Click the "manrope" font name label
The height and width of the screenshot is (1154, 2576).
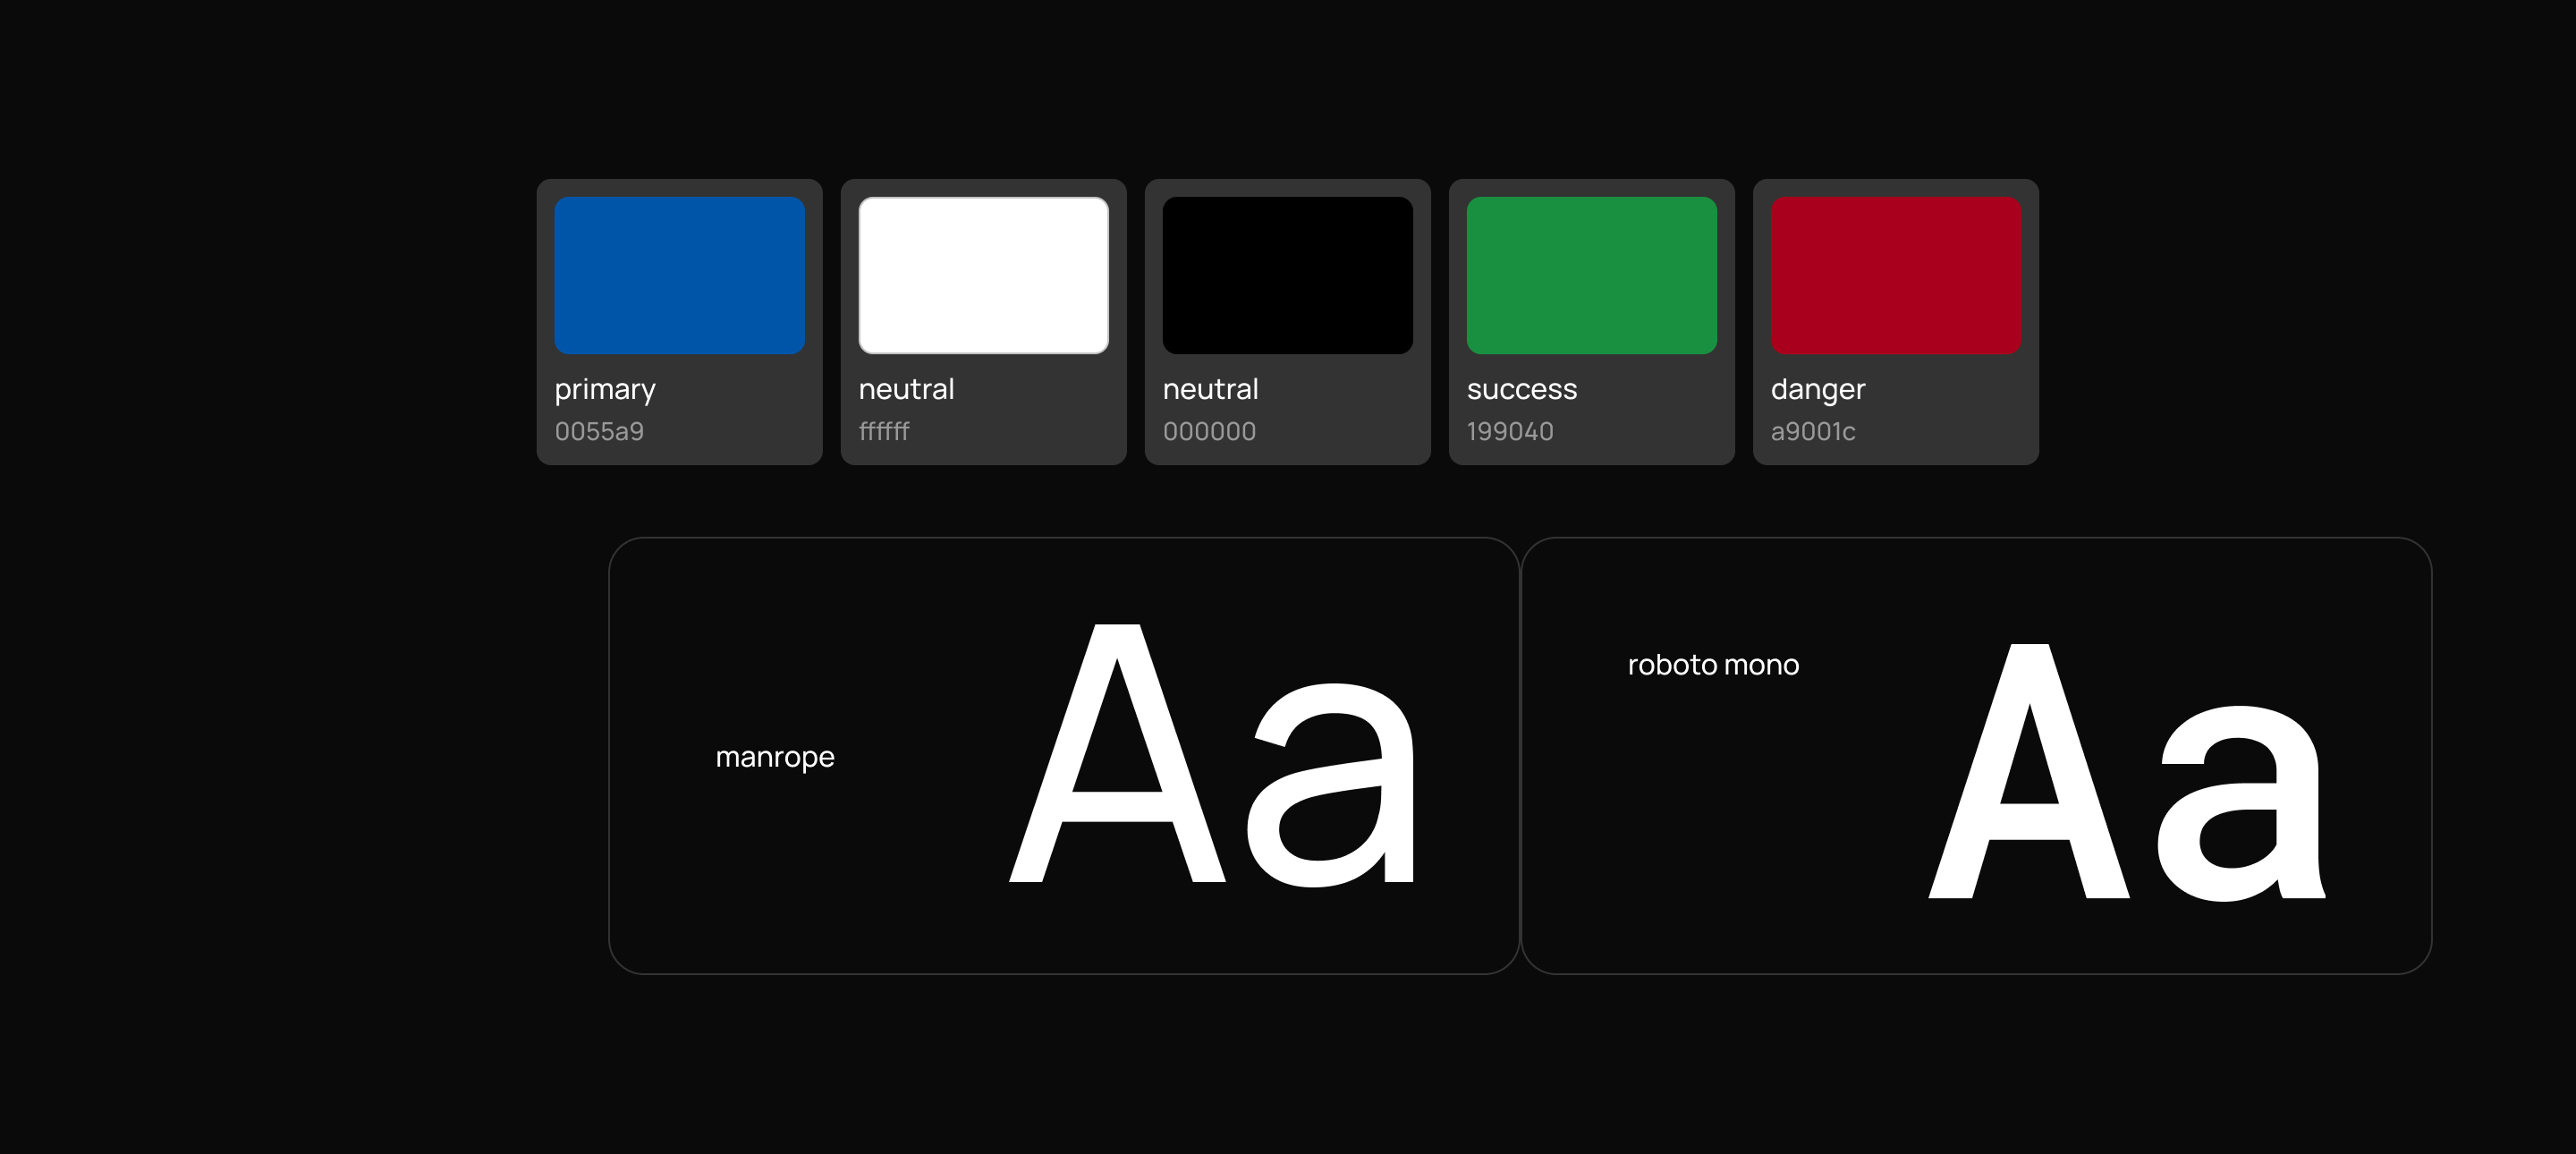(775, 757)
